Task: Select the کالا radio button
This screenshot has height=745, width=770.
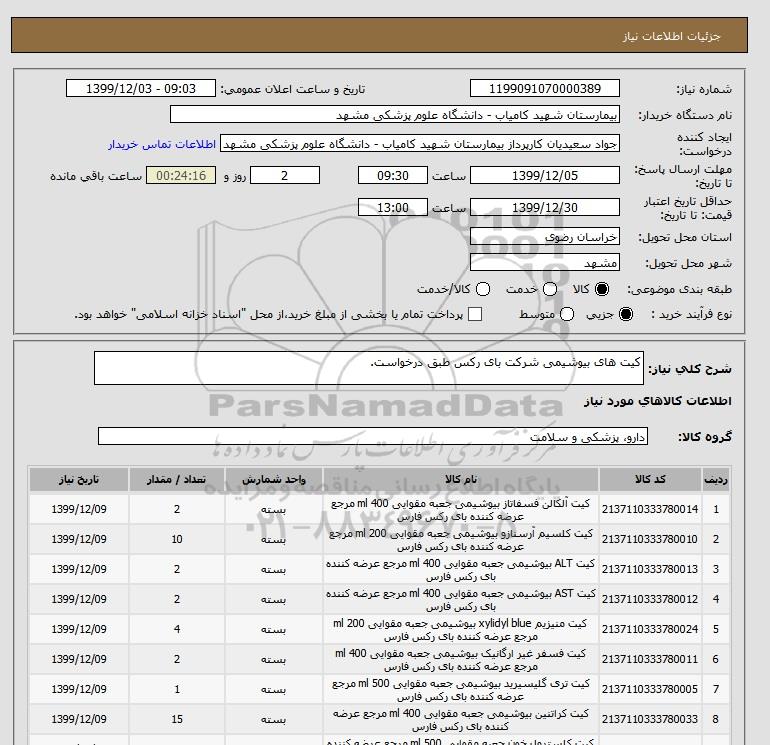Action: point(602,289)
